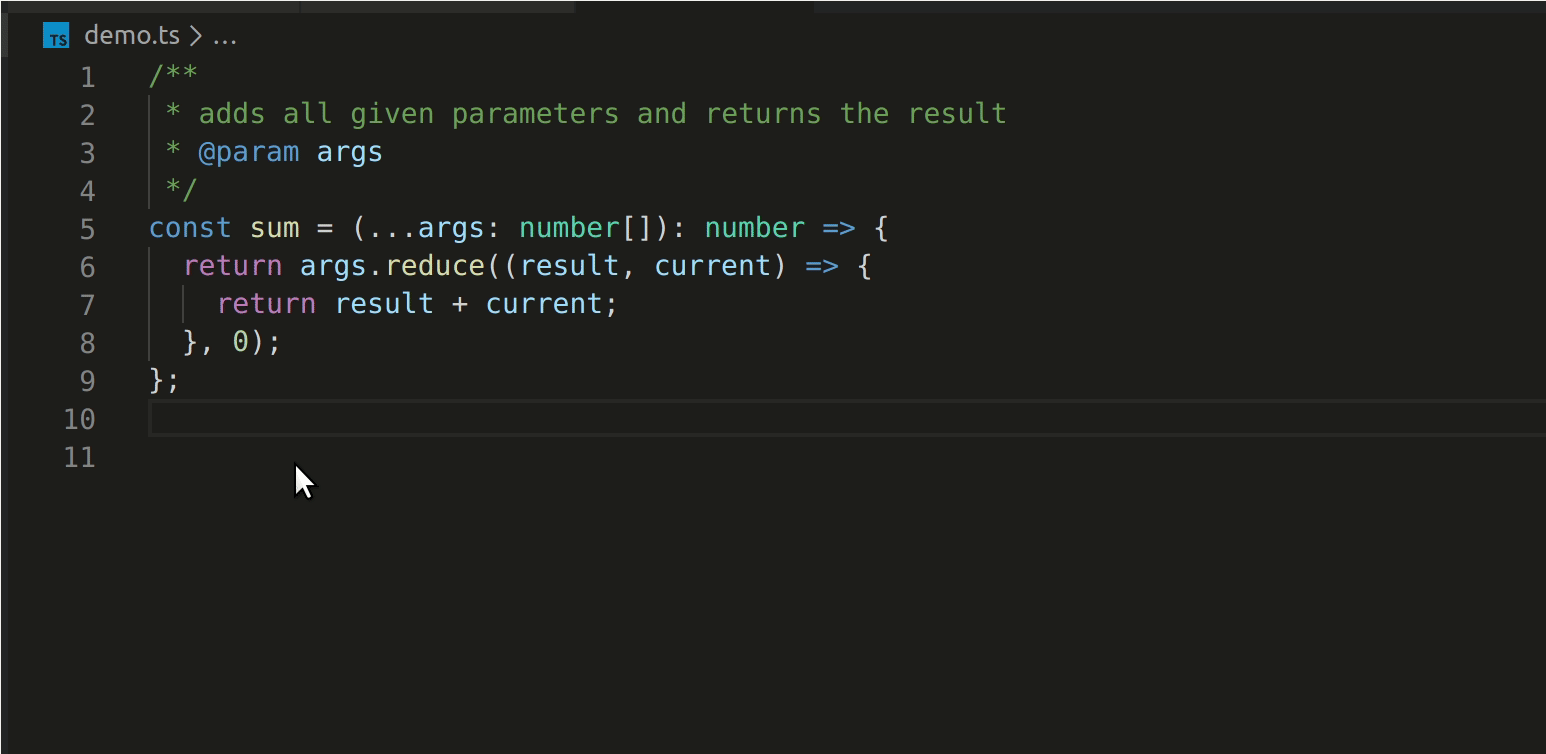The height and width of the screenshot is (754, 1546).
Task: Expand the breadcrumb ellipsis symbol list
Action: pos(225,36)
